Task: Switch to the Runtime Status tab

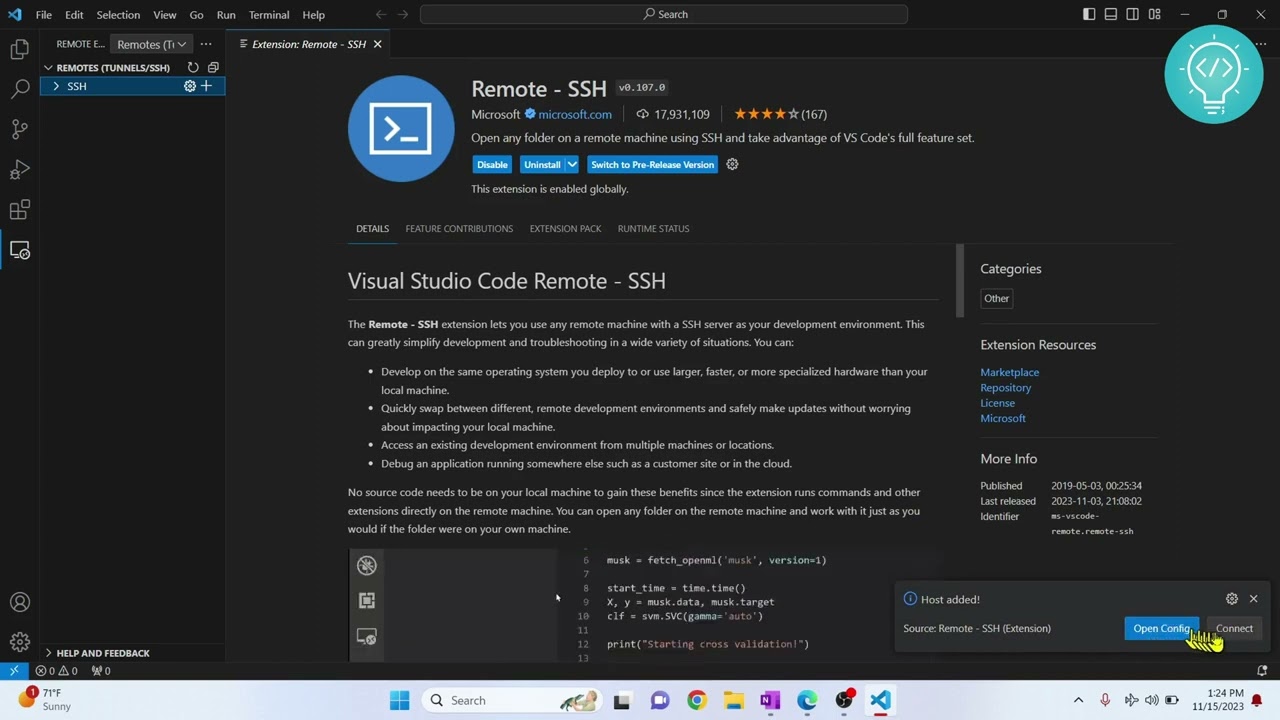Action: pos(653,229)
